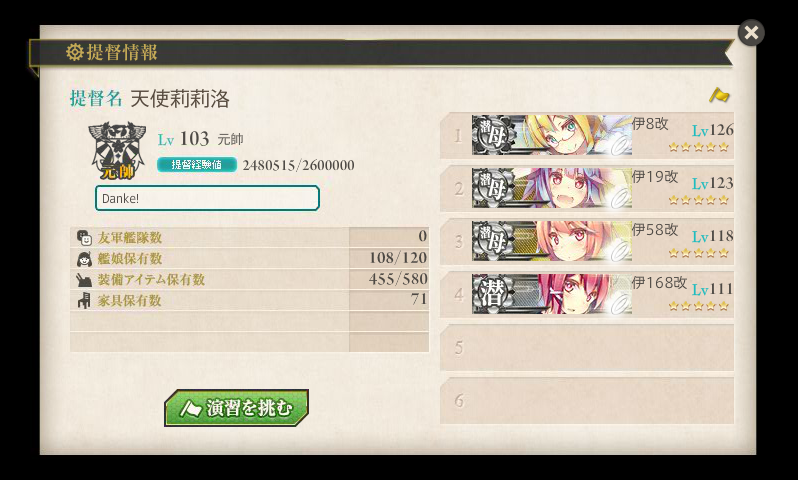
Task: Select the 伊8改 ship portrait
Action: (x=551, y=135)
